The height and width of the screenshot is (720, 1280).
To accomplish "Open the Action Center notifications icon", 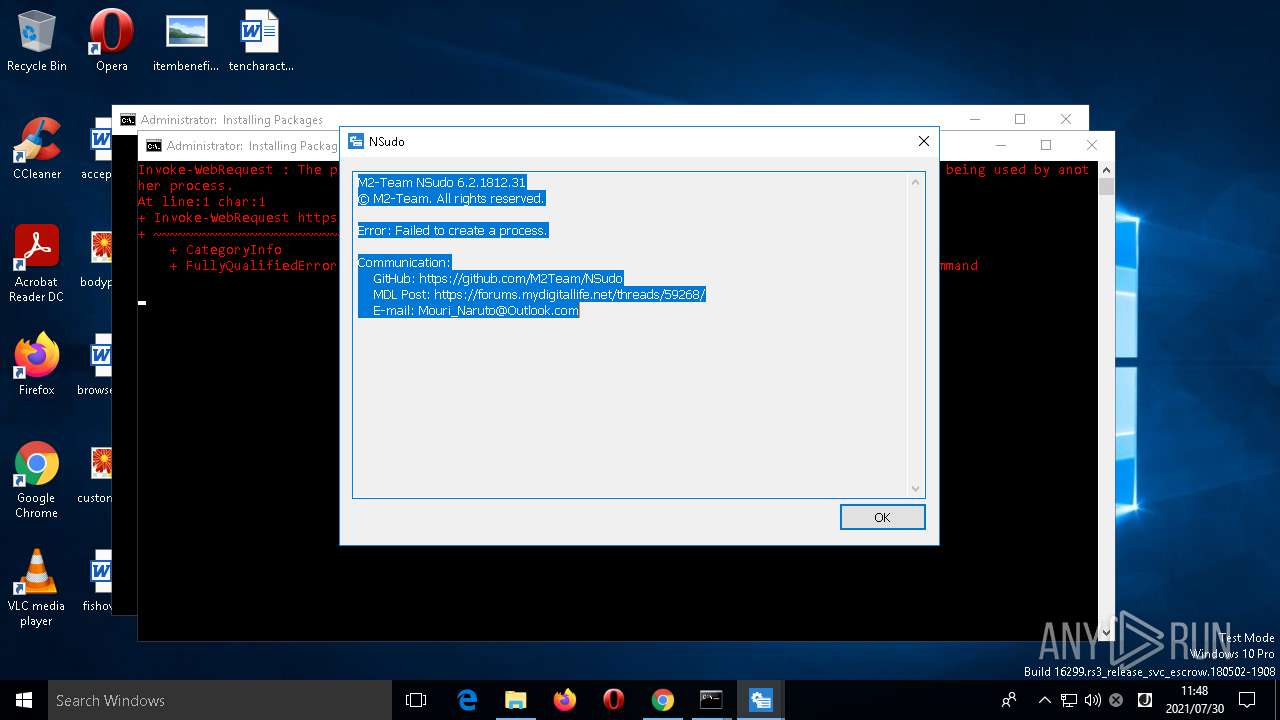I will [x=1247, y=700].
